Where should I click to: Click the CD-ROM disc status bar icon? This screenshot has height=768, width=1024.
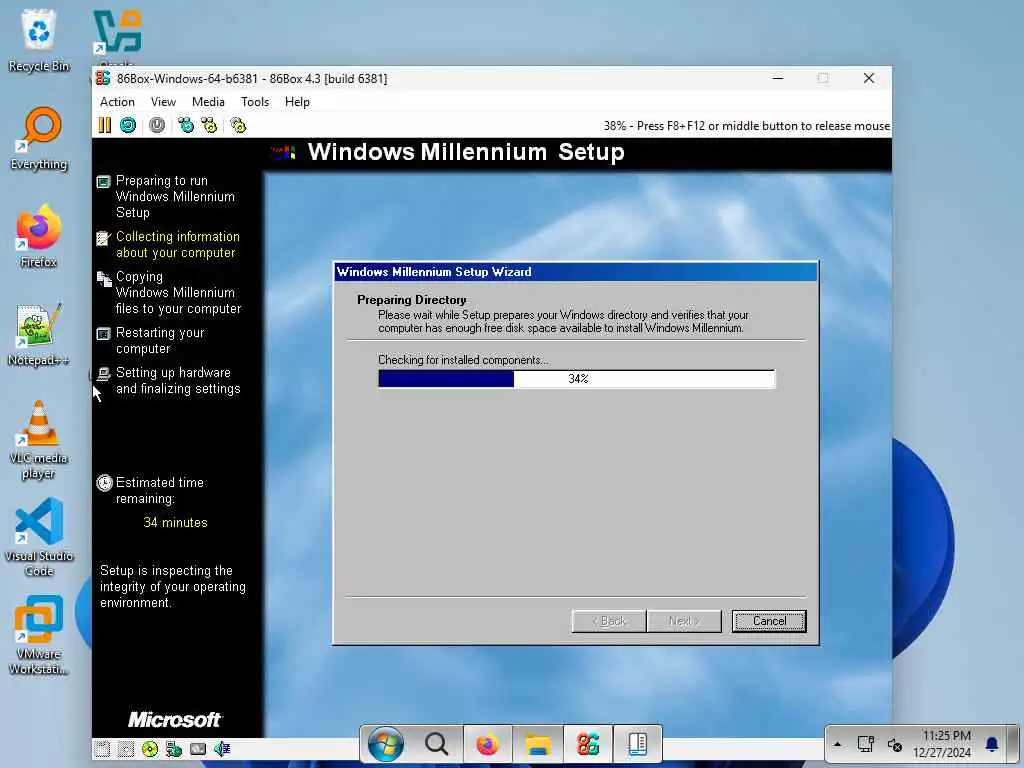(x=150, y=749)
